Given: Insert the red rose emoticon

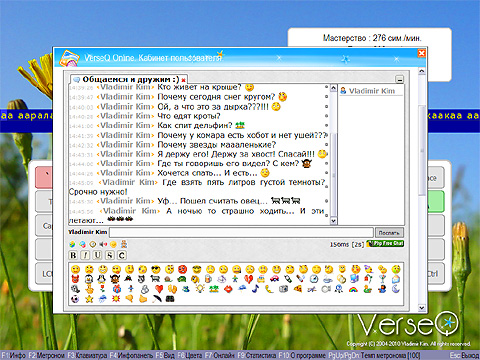Looking at the screenshot, I should click(x=103, y=289).
